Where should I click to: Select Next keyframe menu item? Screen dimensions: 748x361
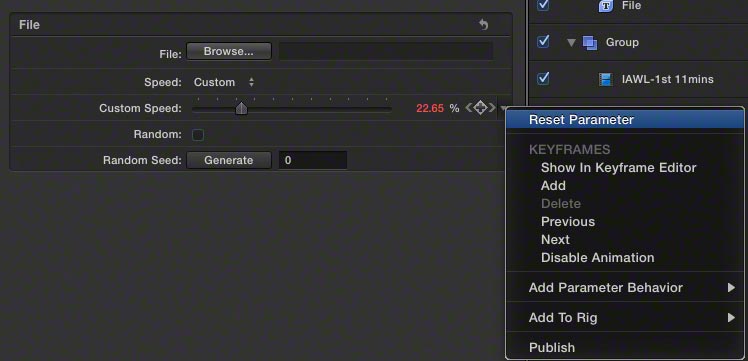point(555,239)
